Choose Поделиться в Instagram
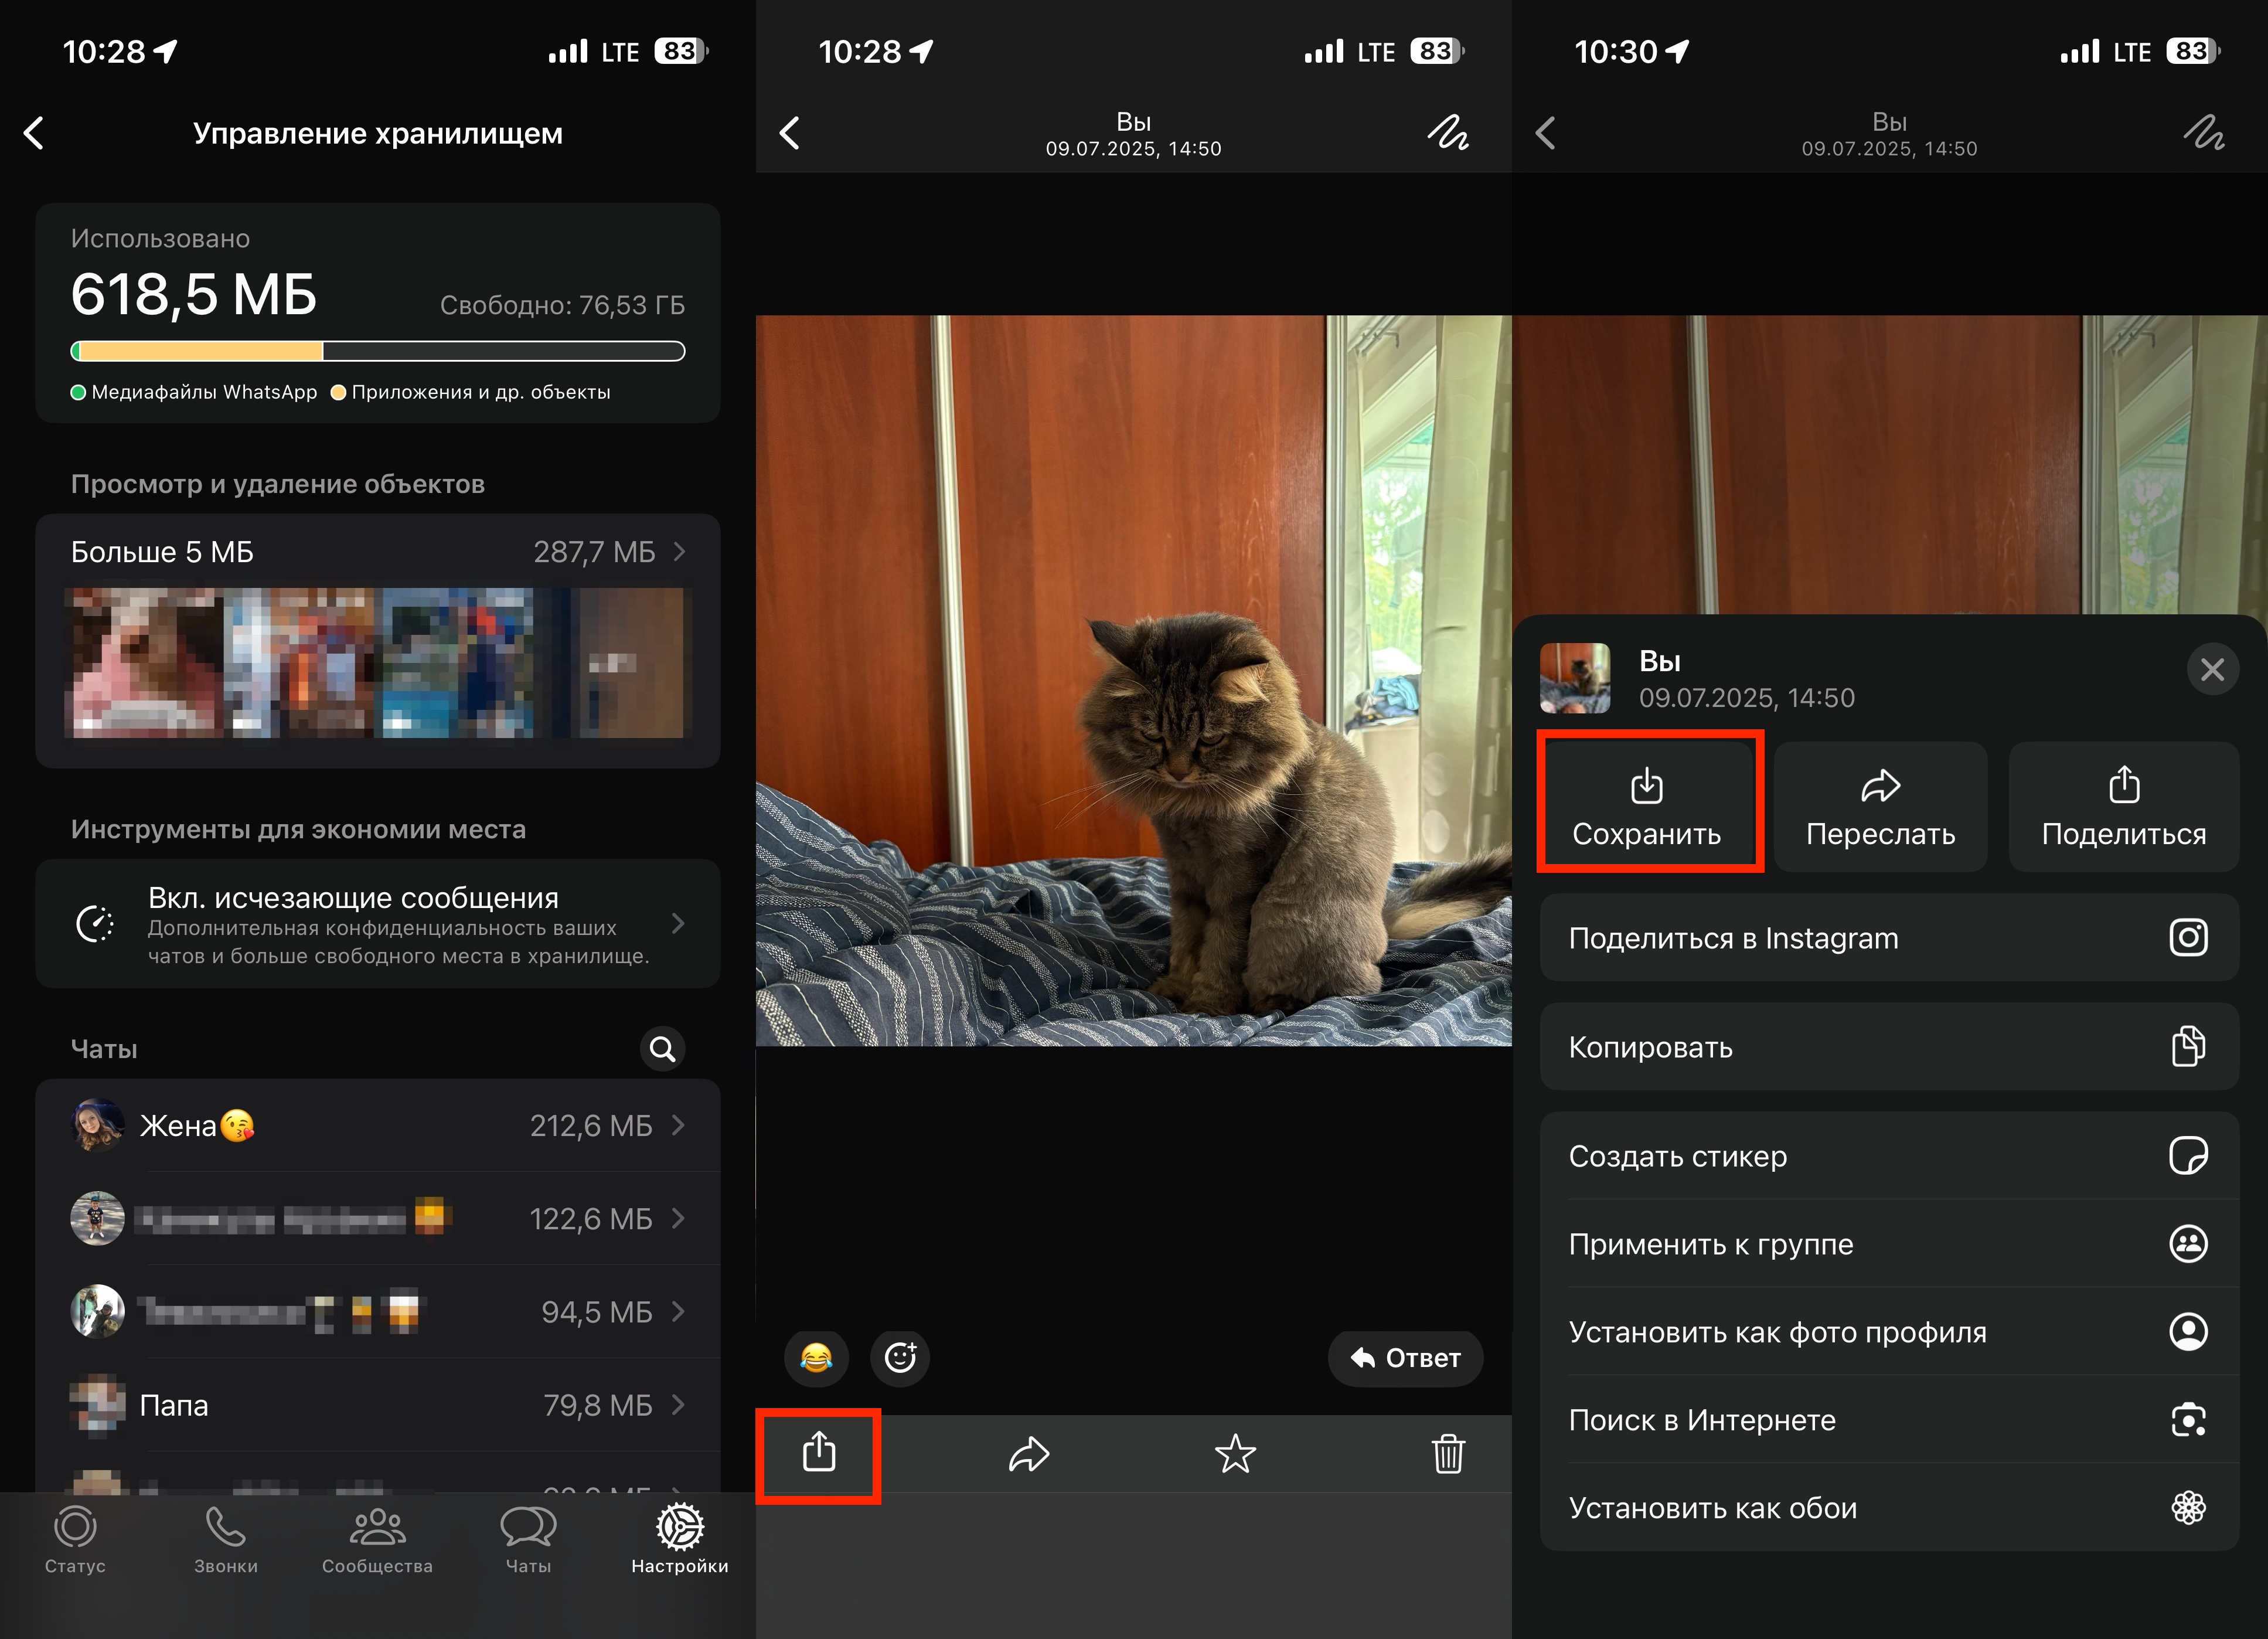This screenshot has width=2268, height=1639. point(1888,938)
